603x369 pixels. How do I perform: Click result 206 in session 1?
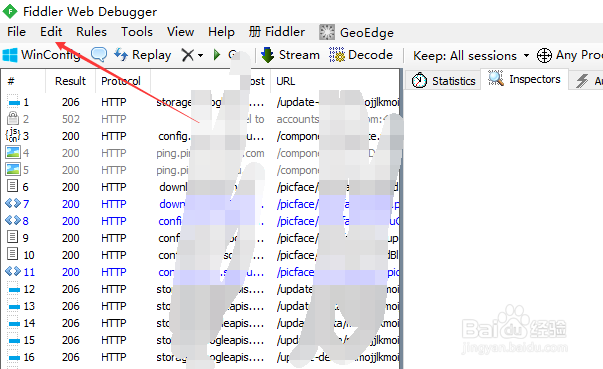71,102
